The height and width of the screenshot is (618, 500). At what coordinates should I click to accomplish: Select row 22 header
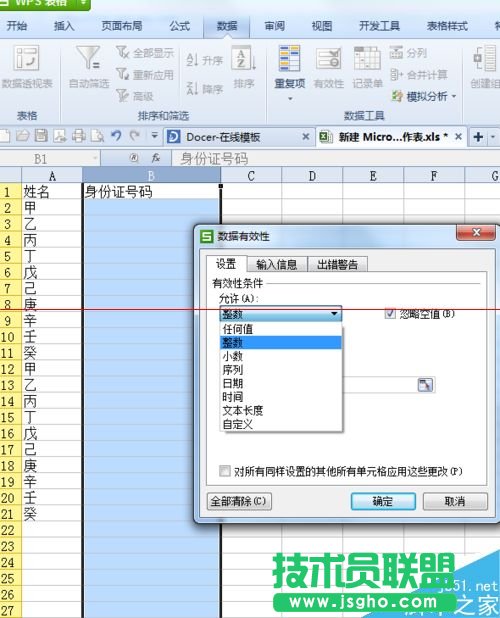pyautogui.click(x=11, y=530)
